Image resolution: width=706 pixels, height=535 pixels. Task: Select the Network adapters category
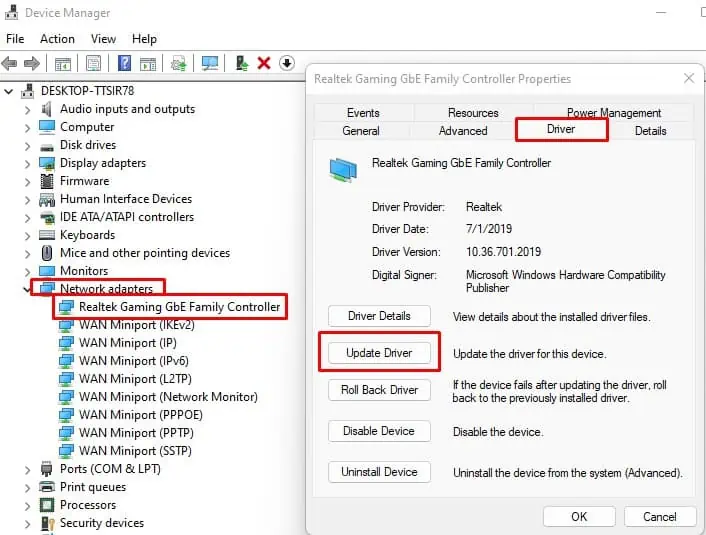pos(106,289)
